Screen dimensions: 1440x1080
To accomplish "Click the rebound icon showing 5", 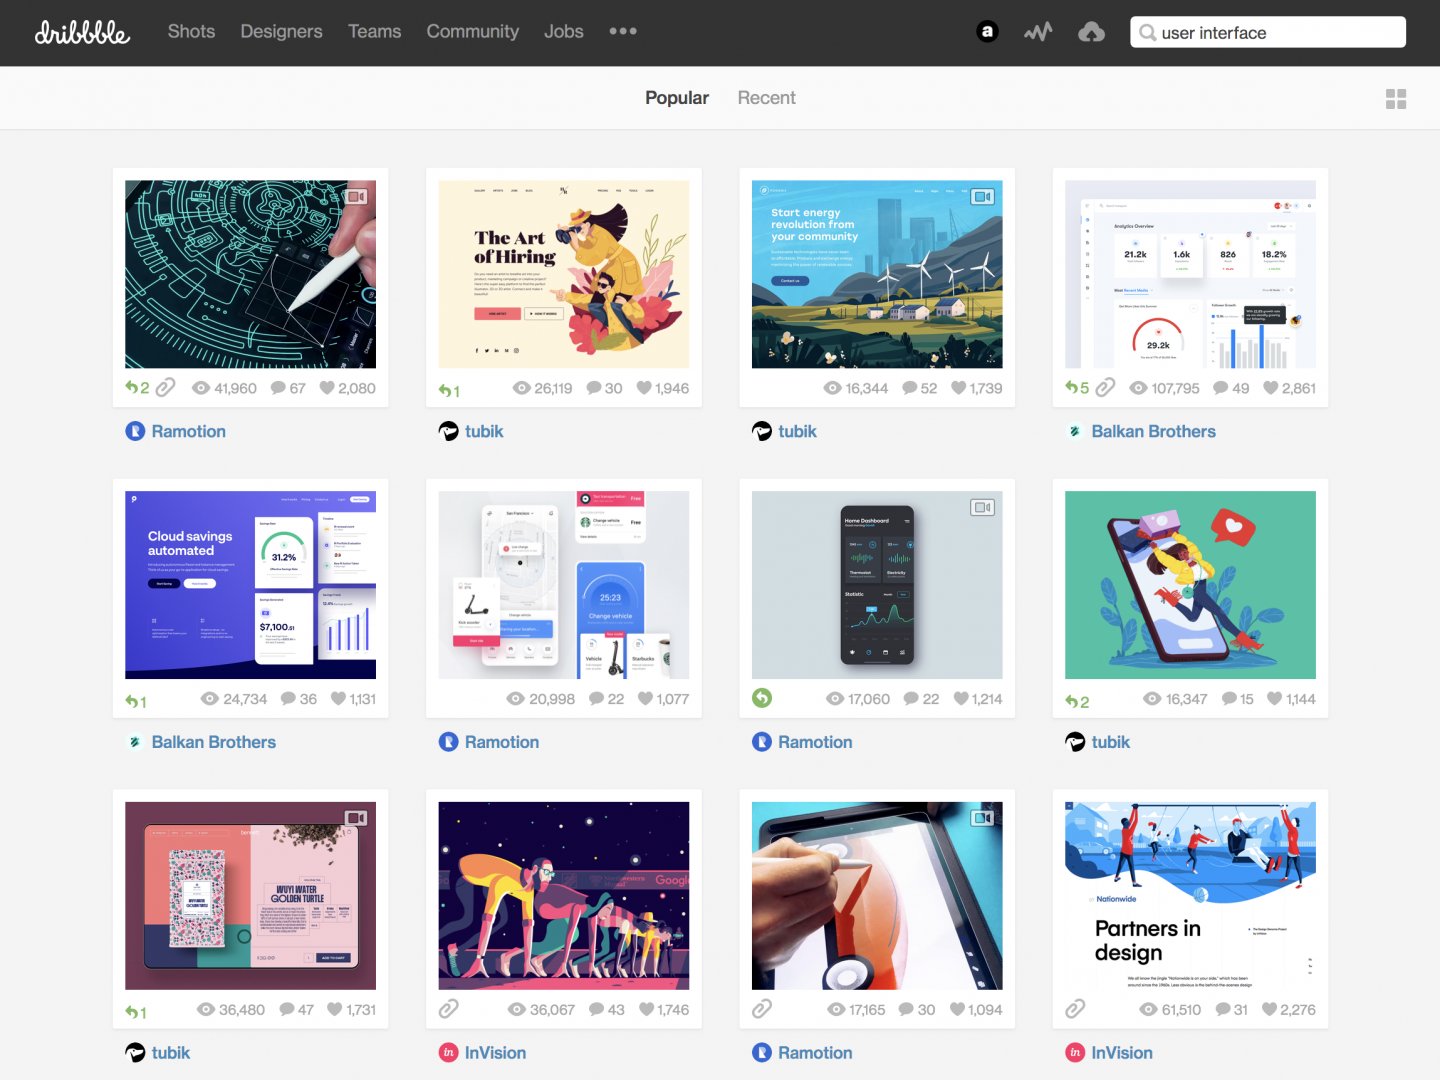I will [x=1077, y=388].
